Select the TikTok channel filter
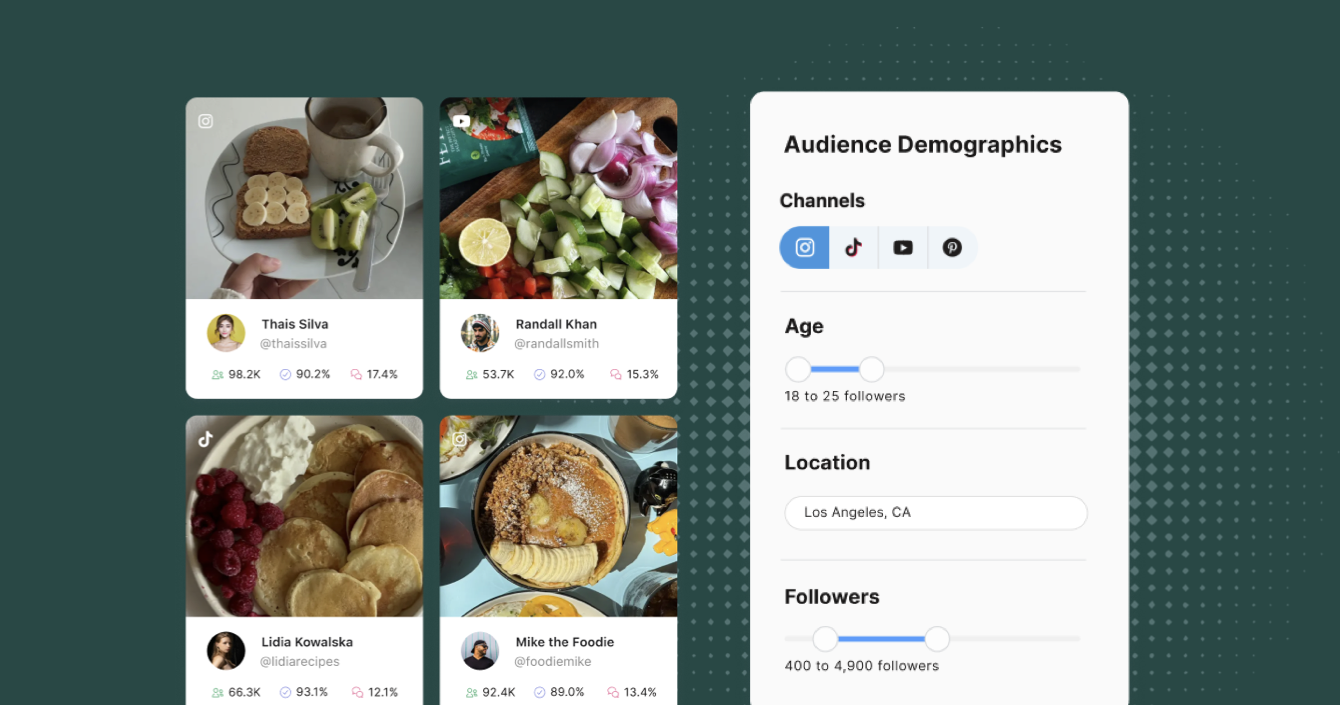1340x705 pixels. (x=853, y=247)
